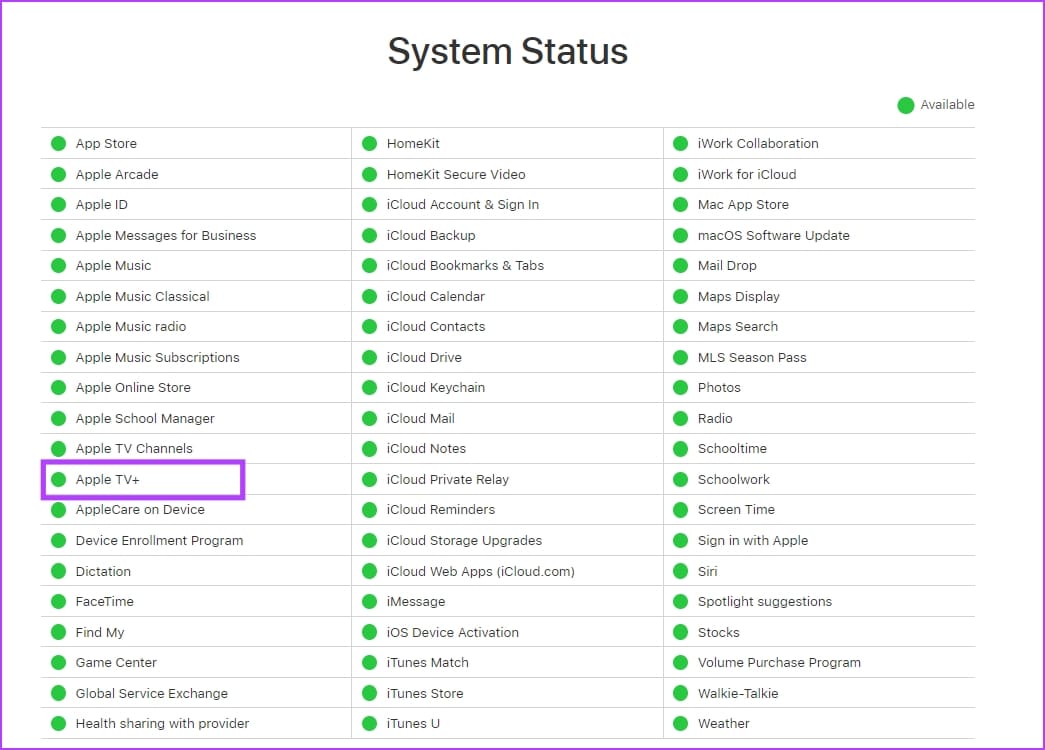Screen dimensions: 1045x750
Task: Click Apple Music Subscriptions text
Action: coord(157,357)
